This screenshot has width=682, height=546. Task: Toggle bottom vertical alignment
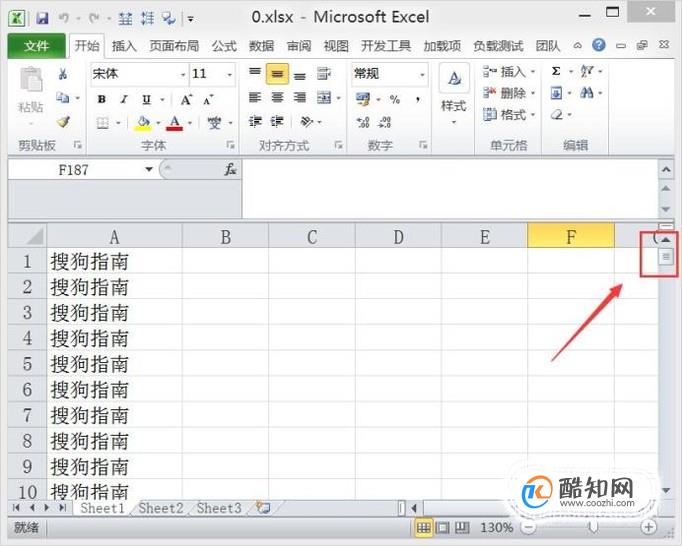coord(300,76)
